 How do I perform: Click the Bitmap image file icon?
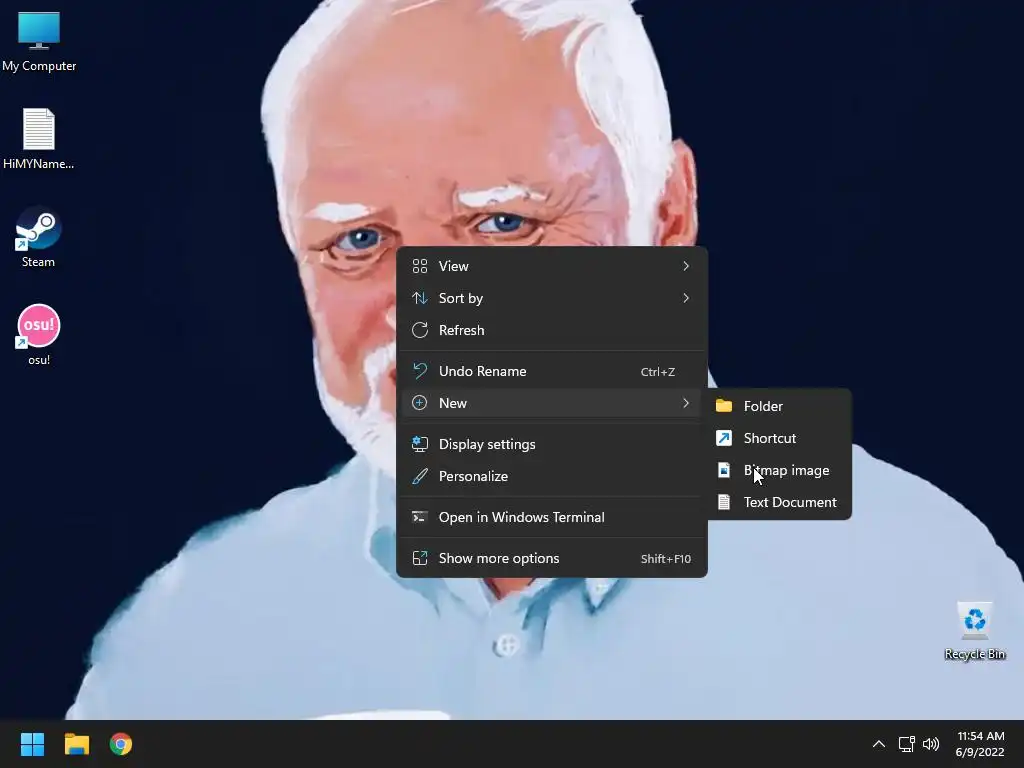724,470
